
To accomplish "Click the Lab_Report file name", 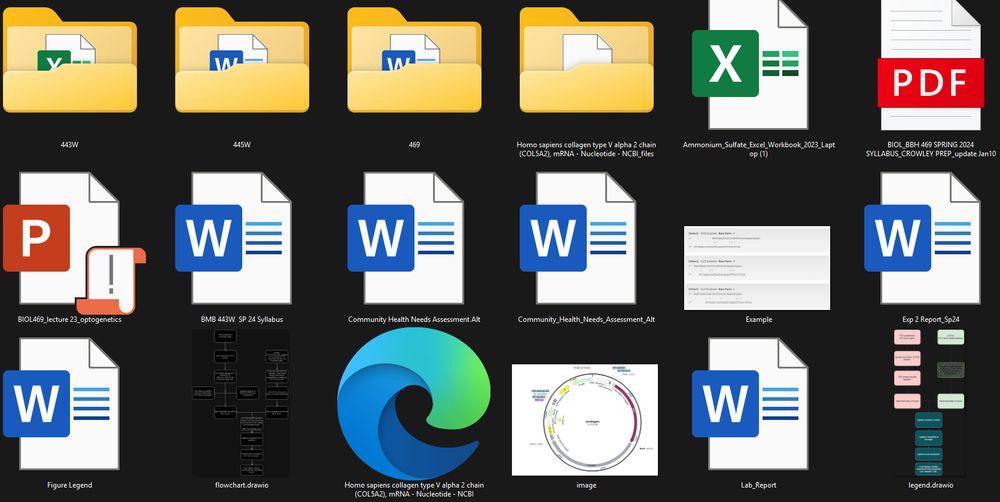I will 758,485.
